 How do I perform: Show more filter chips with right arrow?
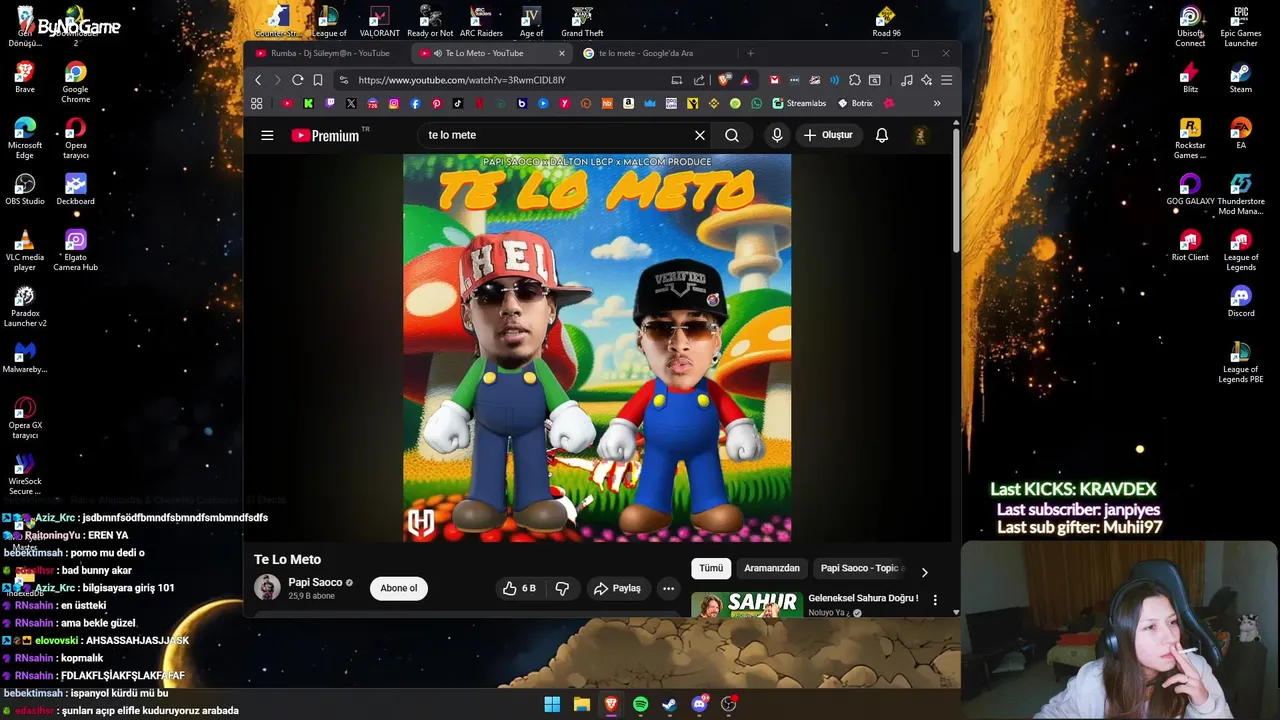pyautogui.click(x=924, y=572)
